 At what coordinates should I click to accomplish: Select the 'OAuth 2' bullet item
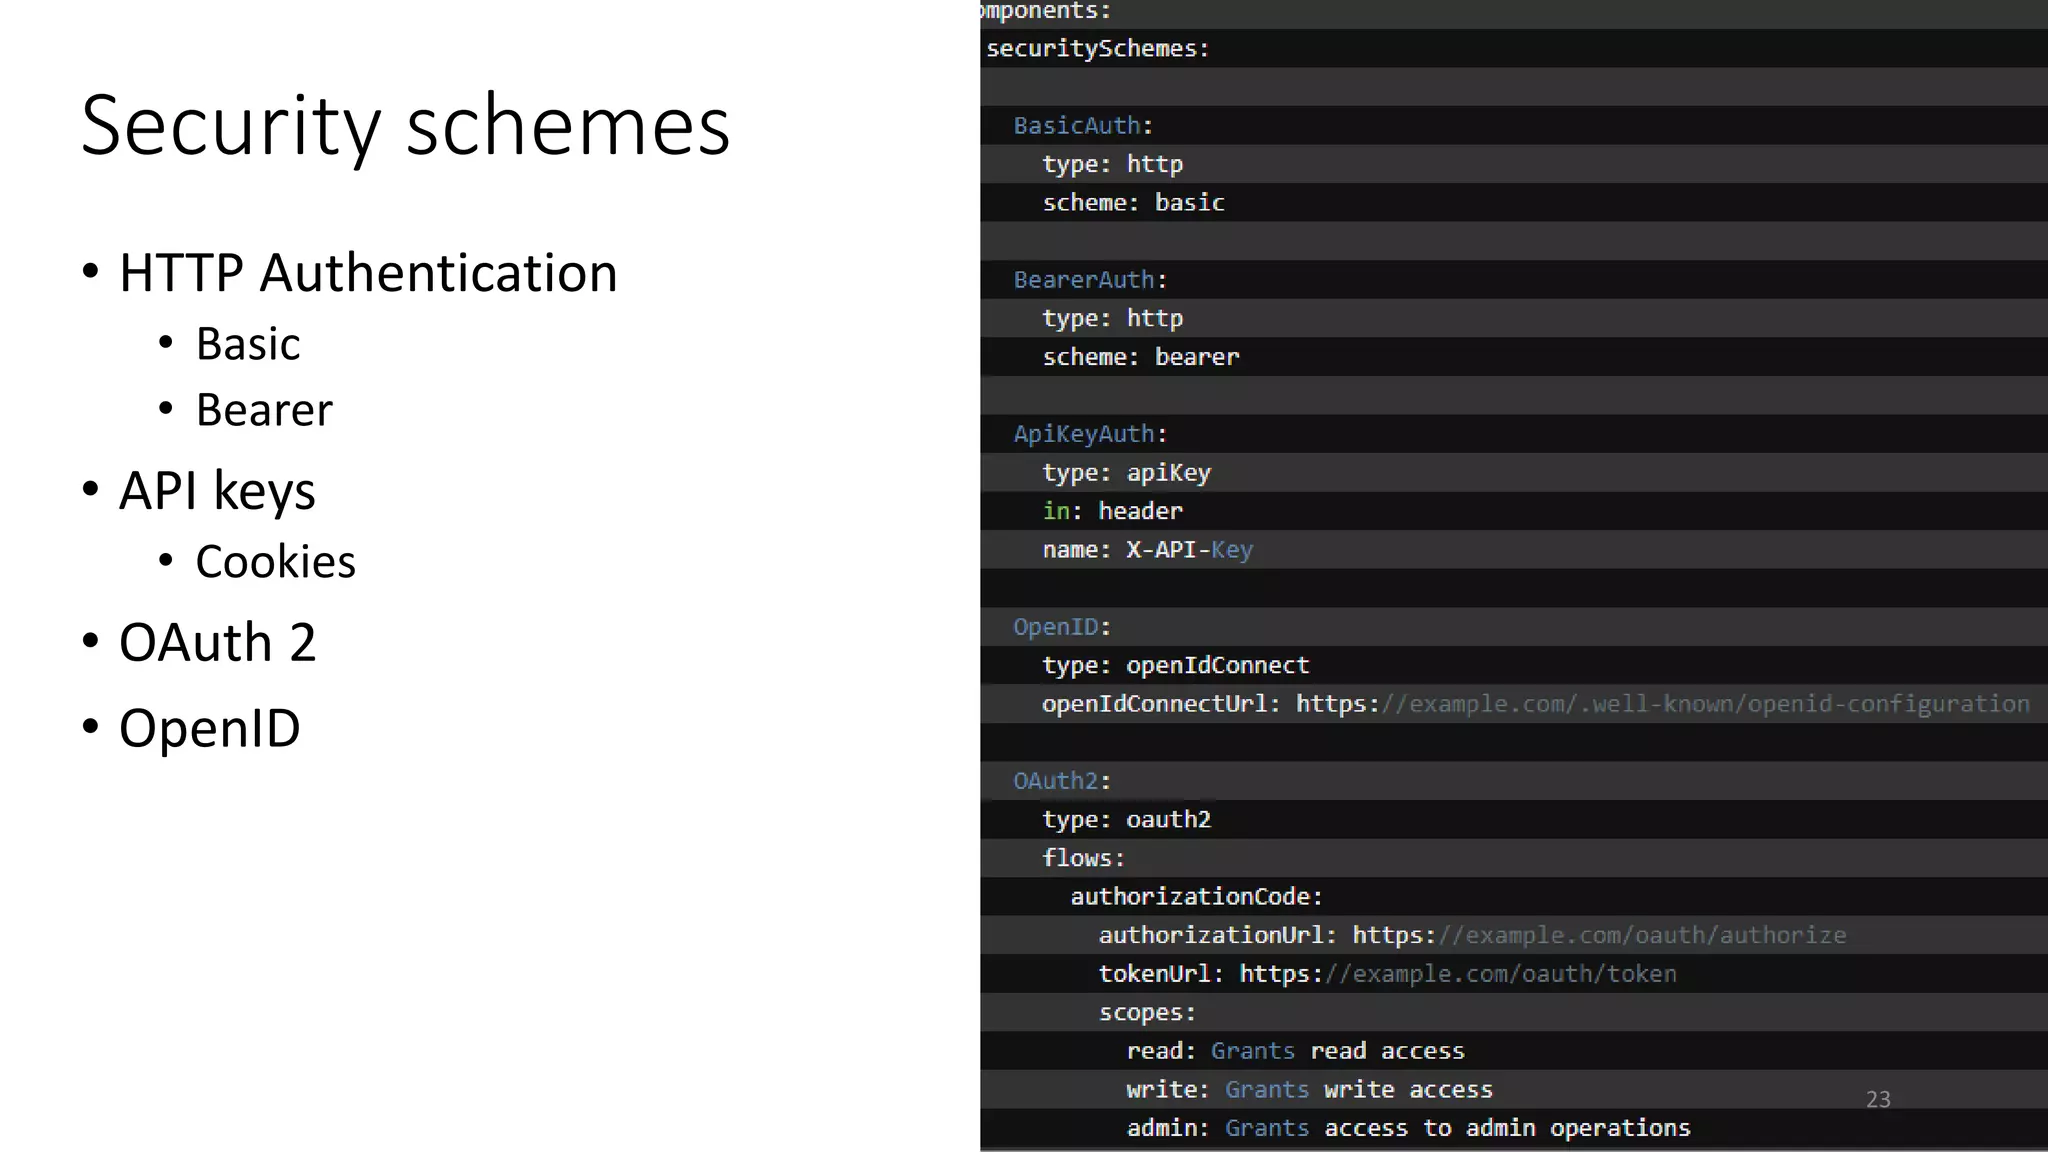[x=217, y=642]
